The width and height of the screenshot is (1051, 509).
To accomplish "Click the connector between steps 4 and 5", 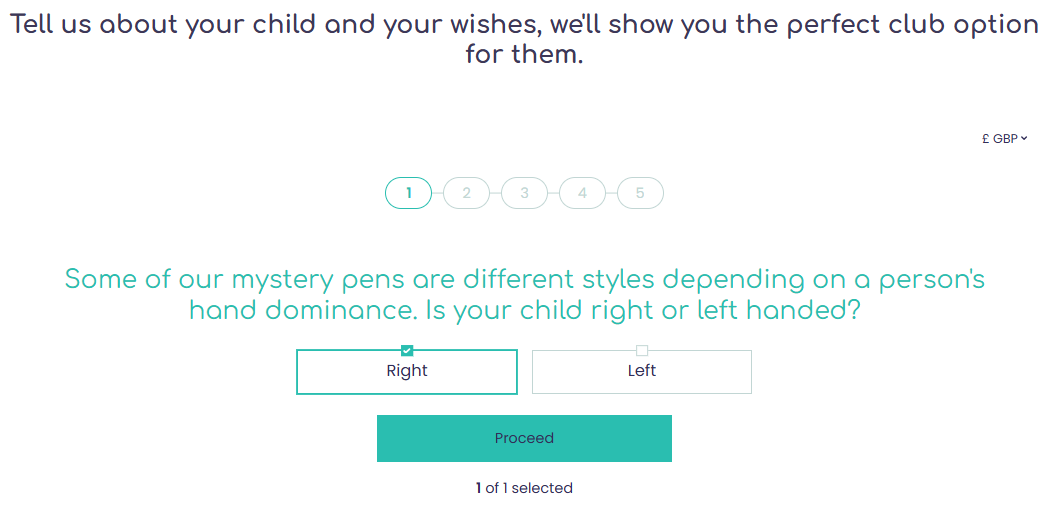I will [x=611, y=193].
